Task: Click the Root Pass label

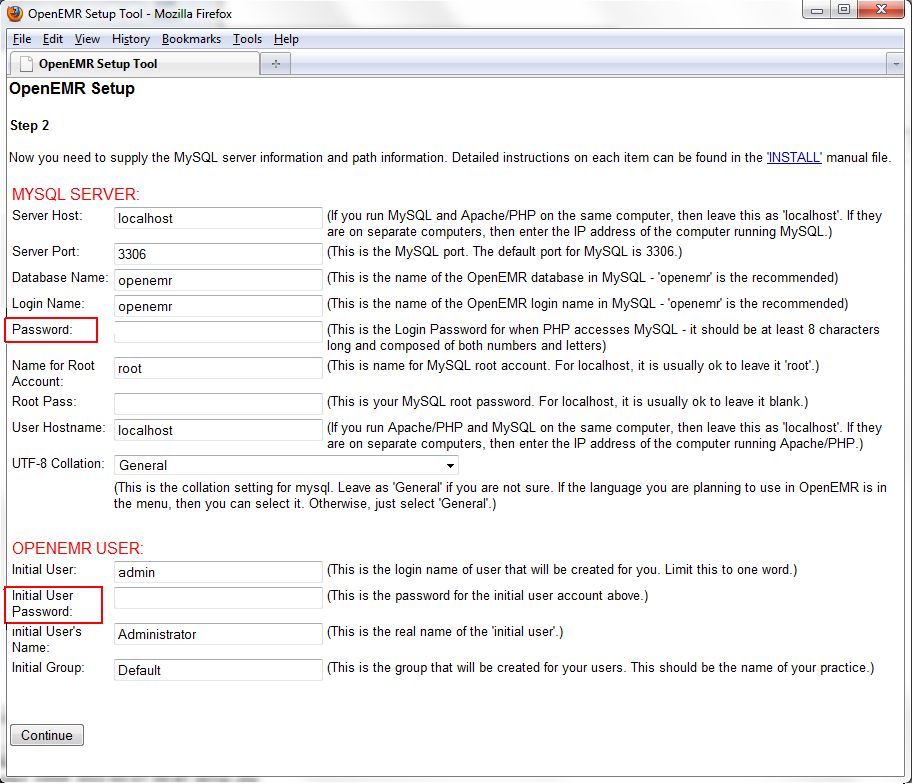Action: pos(44,401)
